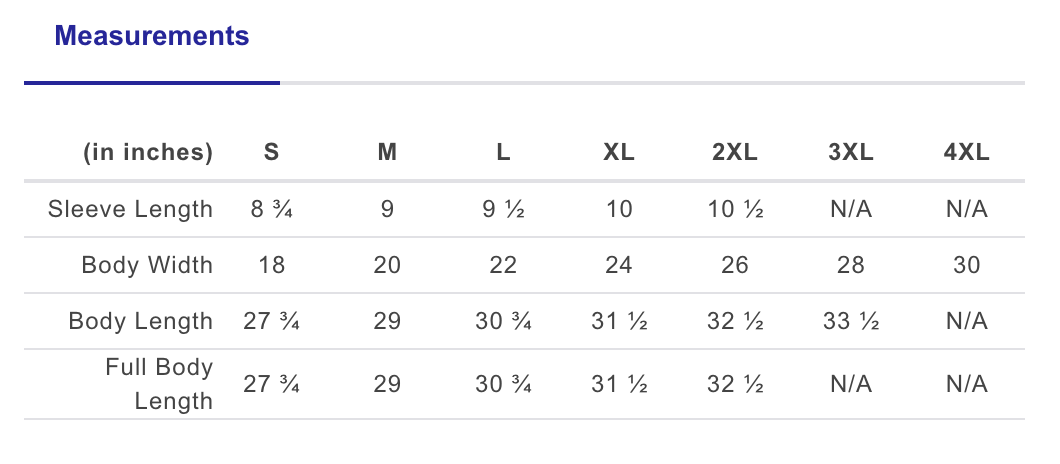1060x464 pixels.
Task: Click Sleeve Length value 10 ½ for 2XL
Action: click(735, 209)
